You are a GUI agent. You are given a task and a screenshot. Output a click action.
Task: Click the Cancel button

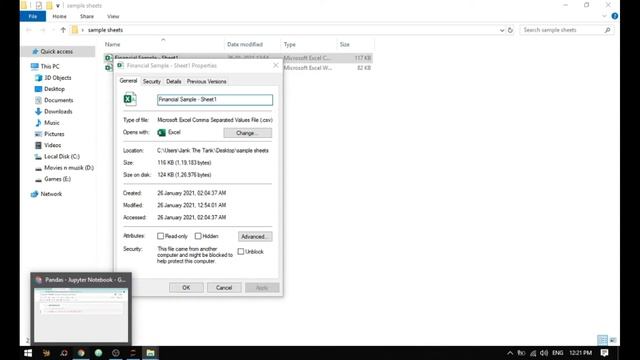click(224, 288)
